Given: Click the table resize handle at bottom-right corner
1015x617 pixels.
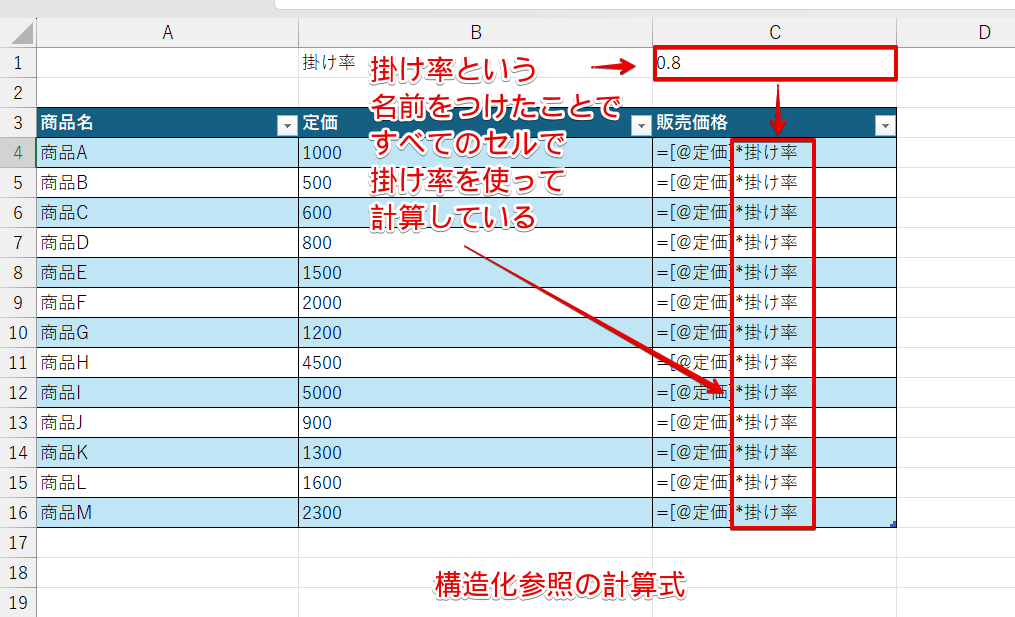Looking at the screenshot, I should coord(893,524).
